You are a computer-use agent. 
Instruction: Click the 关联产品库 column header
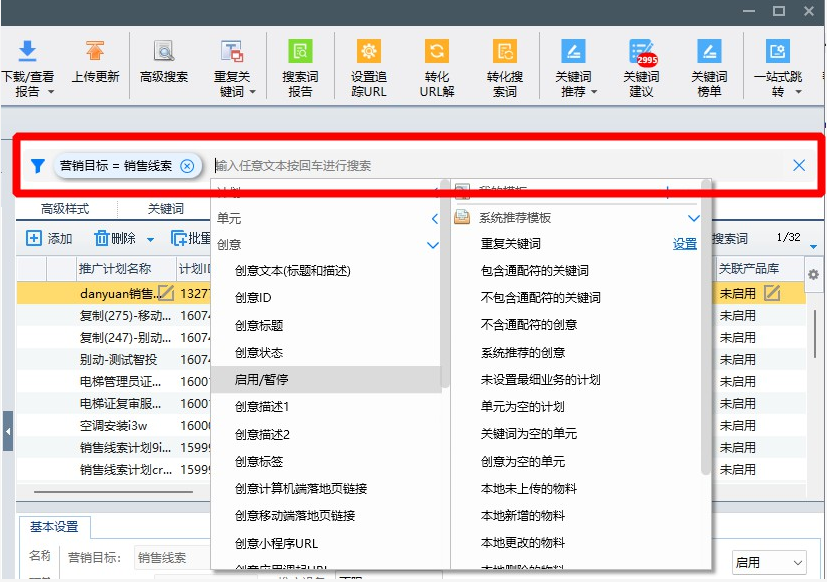pyautogui.click(x=760, y=269)
